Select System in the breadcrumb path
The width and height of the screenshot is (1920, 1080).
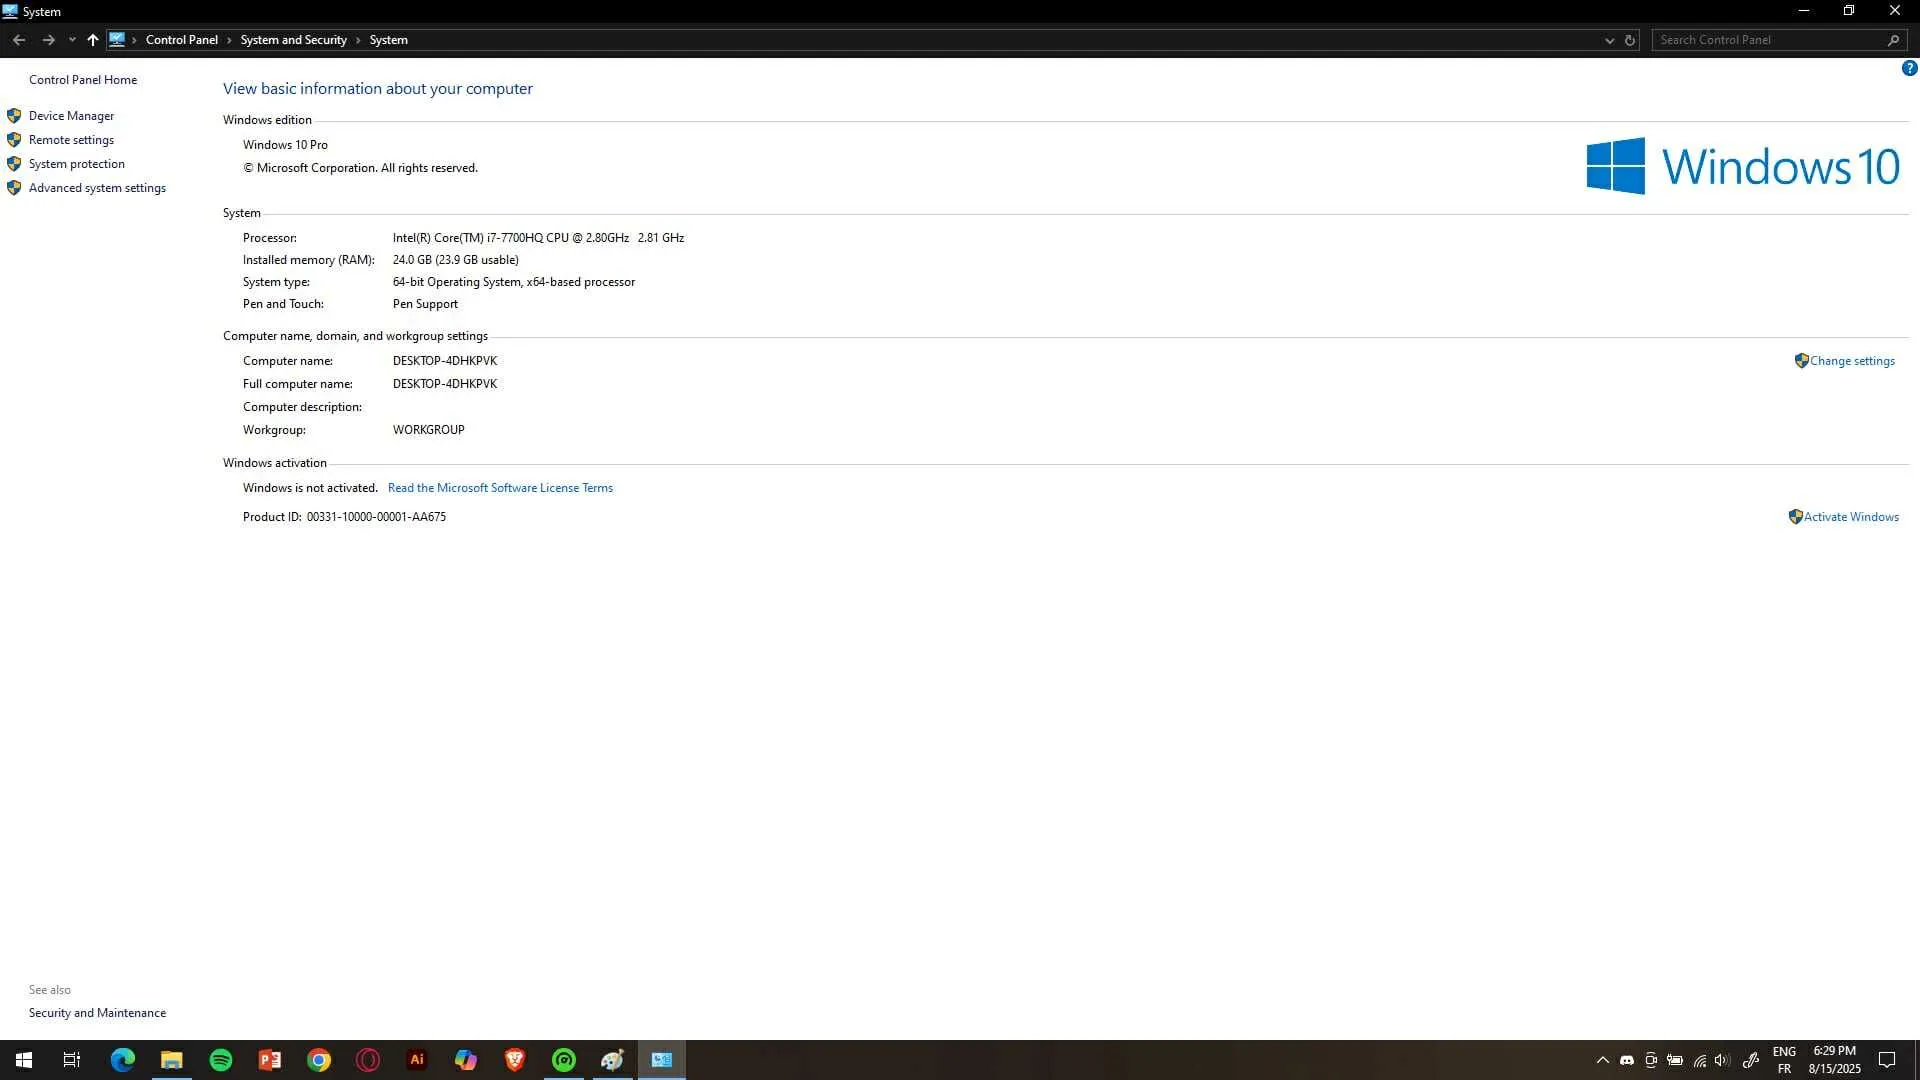[x=388, y=40]
